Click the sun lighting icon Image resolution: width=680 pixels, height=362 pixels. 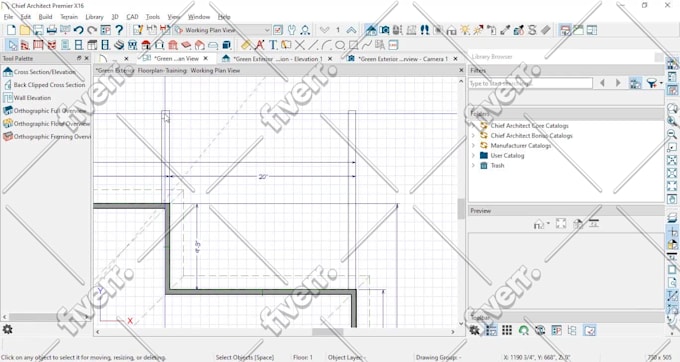(465, 30)
